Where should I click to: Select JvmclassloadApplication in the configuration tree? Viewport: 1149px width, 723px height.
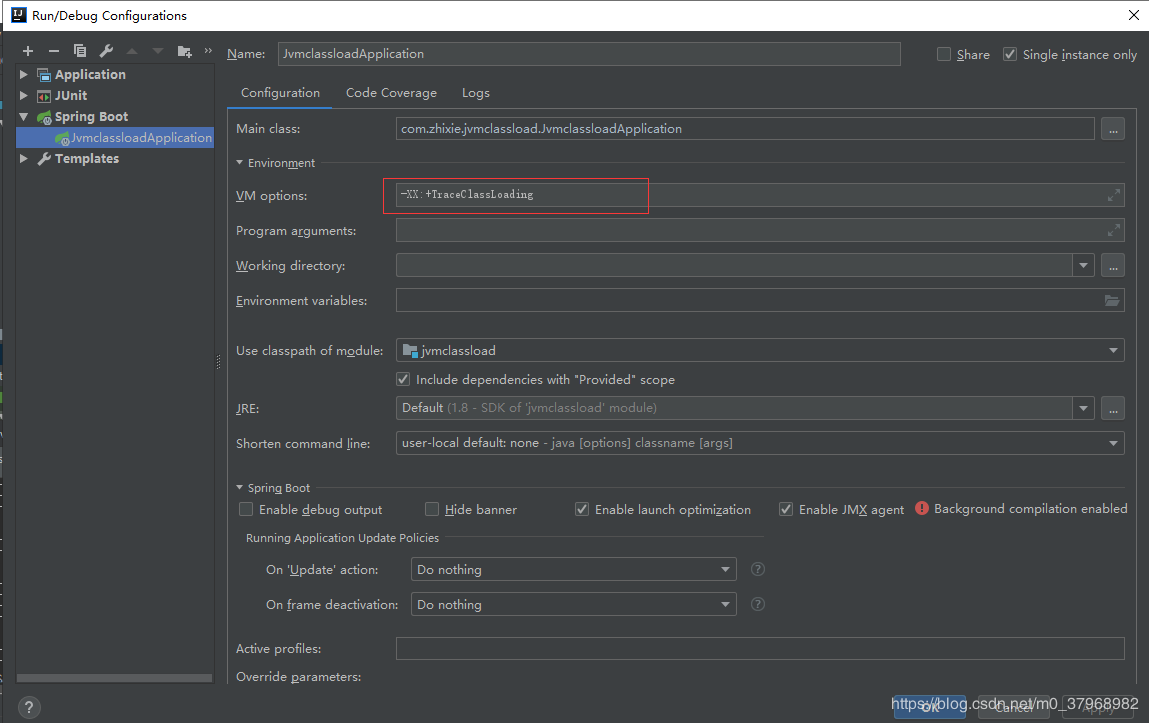[x=140, y=138]
